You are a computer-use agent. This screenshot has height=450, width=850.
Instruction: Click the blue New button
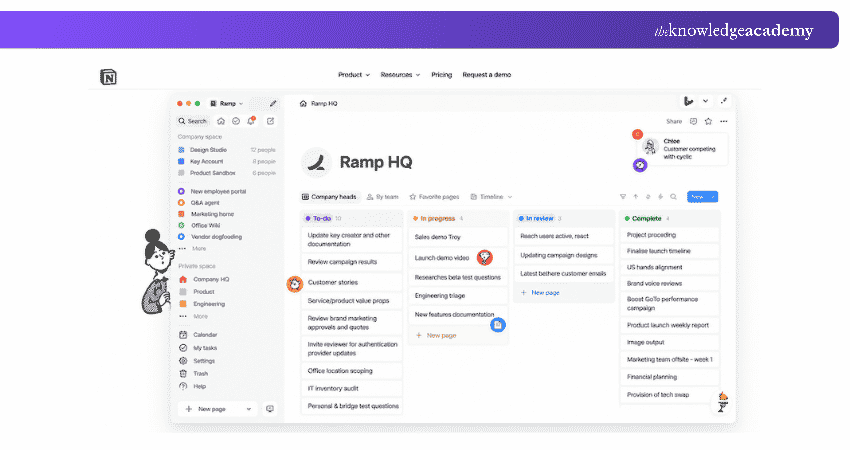pos(702,197)
